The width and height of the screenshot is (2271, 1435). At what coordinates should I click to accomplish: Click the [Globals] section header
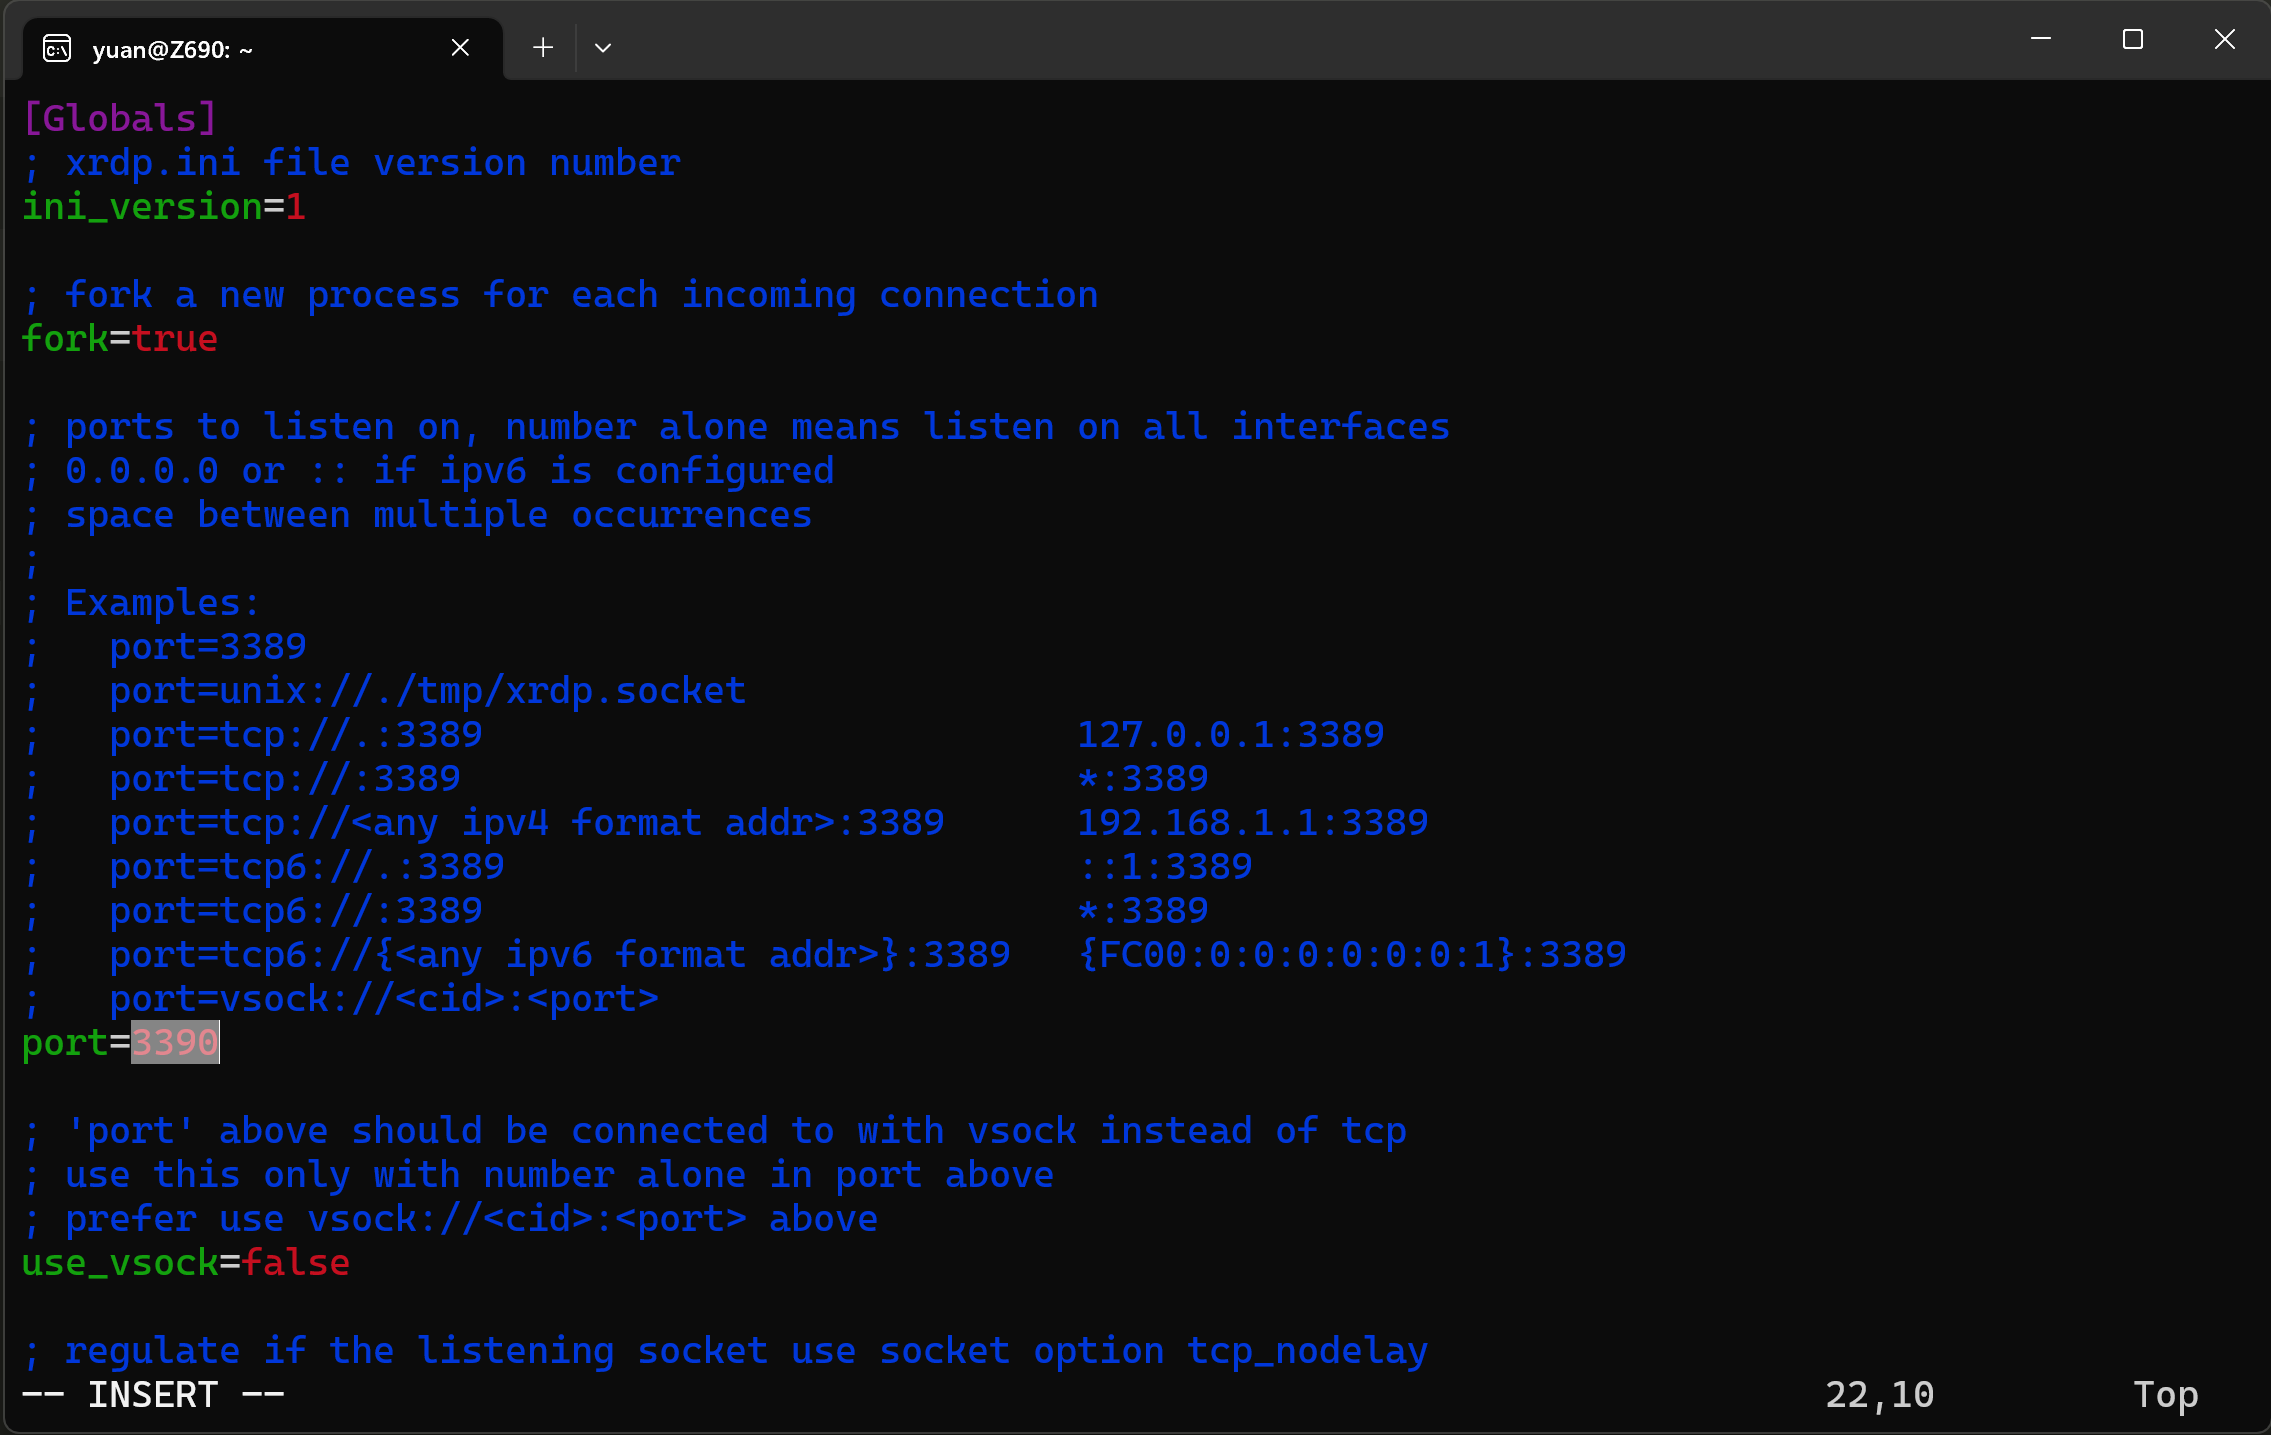(120, 118)
